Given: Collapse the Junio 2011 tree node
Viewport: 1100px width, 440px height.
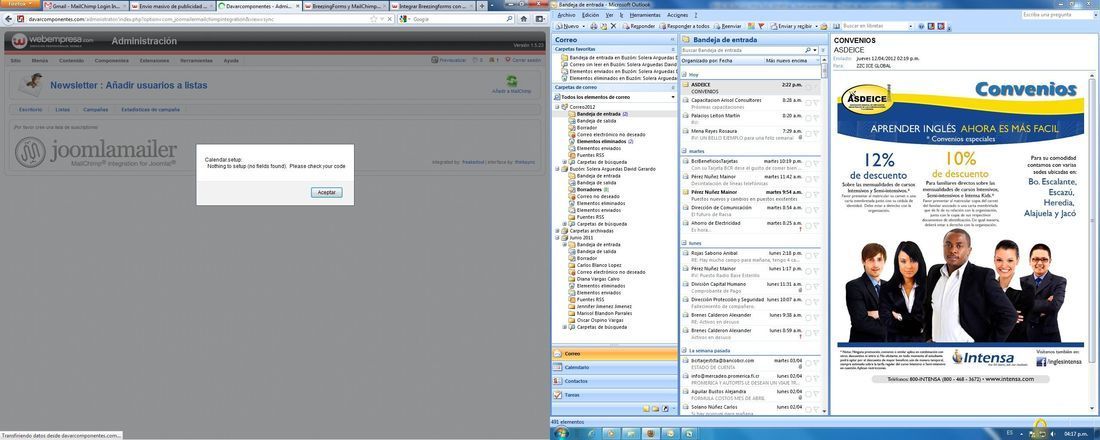Looking at the screenshot, I should [x=557, y=237].
